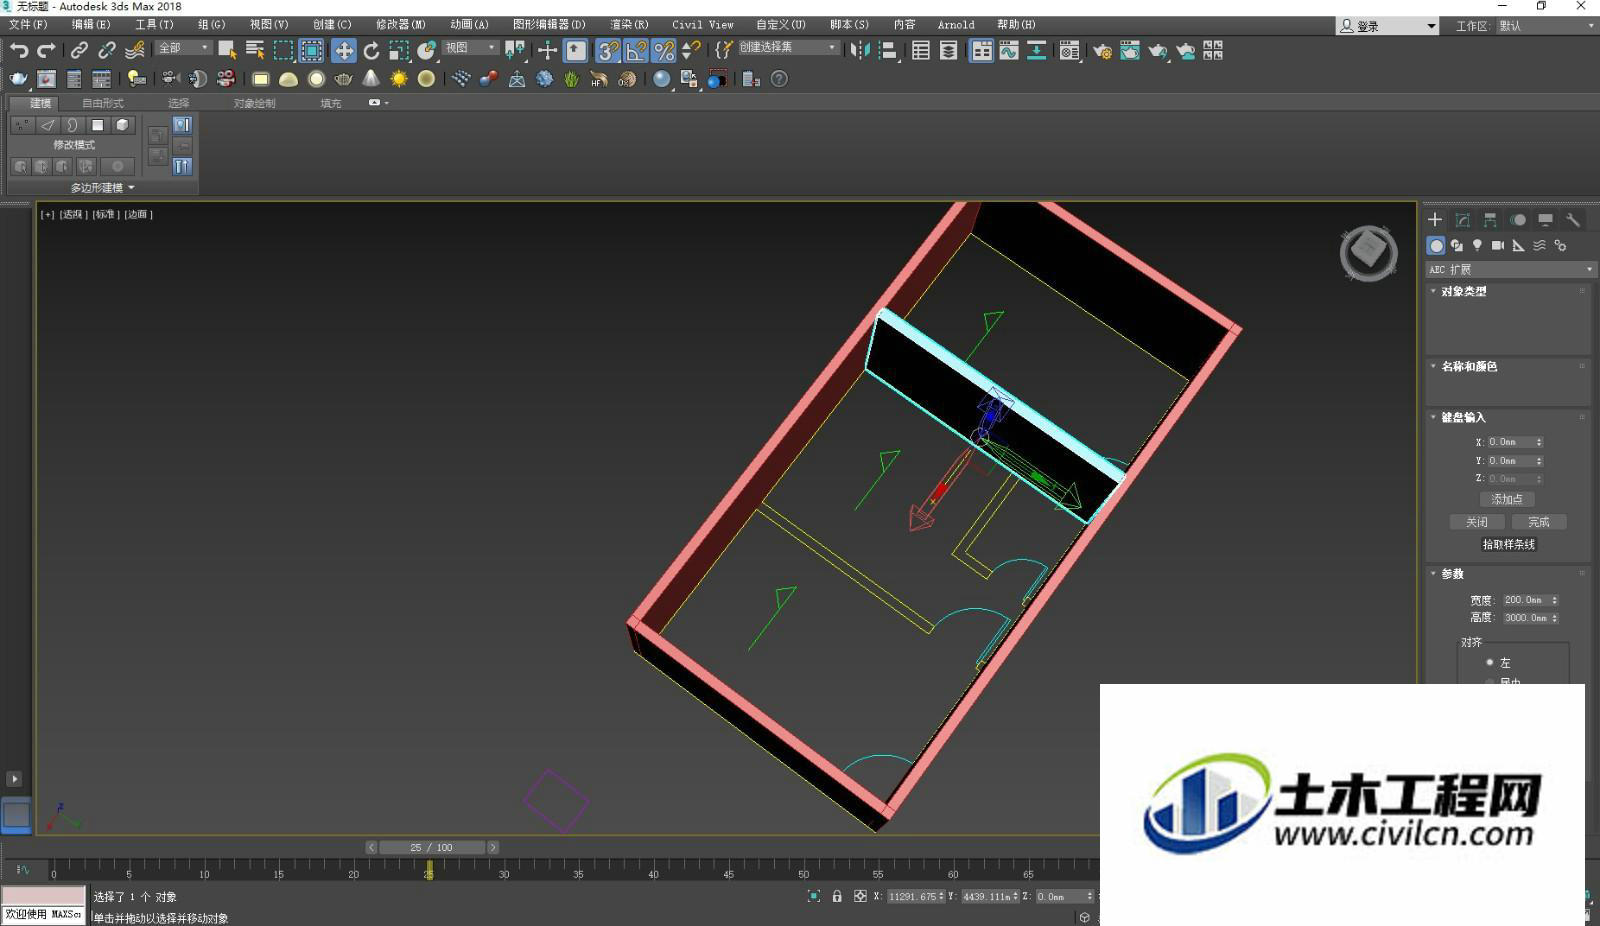Click the 完成 button
Viewport: 1600px width, 926px height.
click(1539, 522)
